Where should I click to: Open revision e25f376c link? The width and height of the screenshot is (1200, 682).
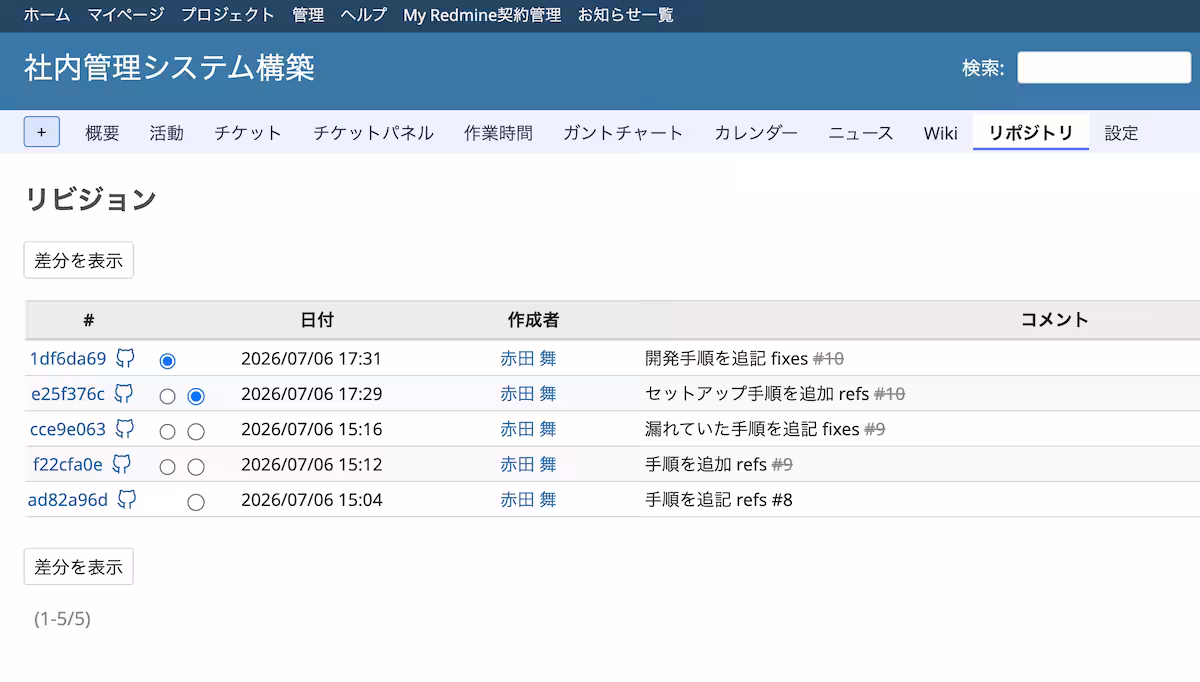pos(68,394)
